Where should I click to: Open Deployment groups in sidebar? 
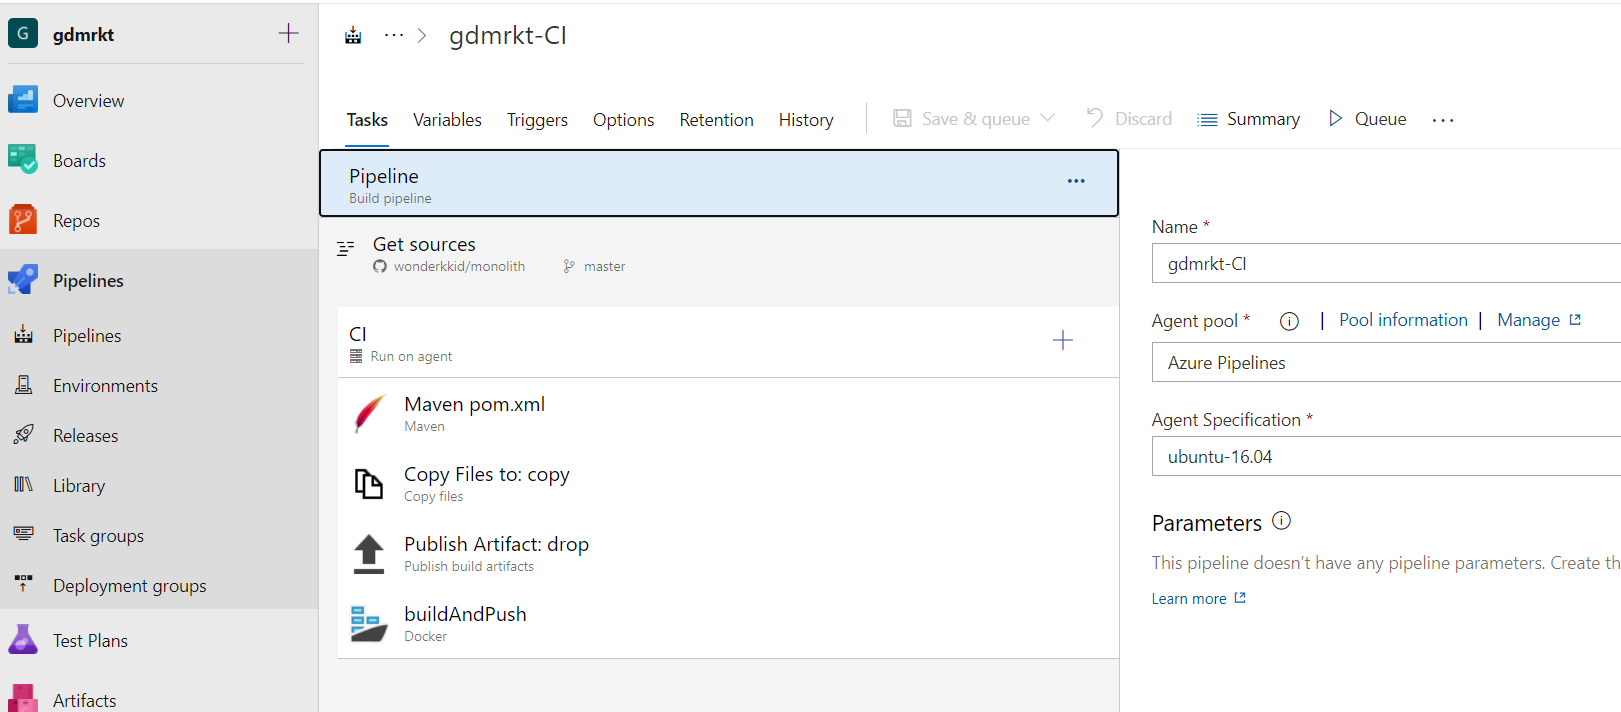[x=129, y=586]
